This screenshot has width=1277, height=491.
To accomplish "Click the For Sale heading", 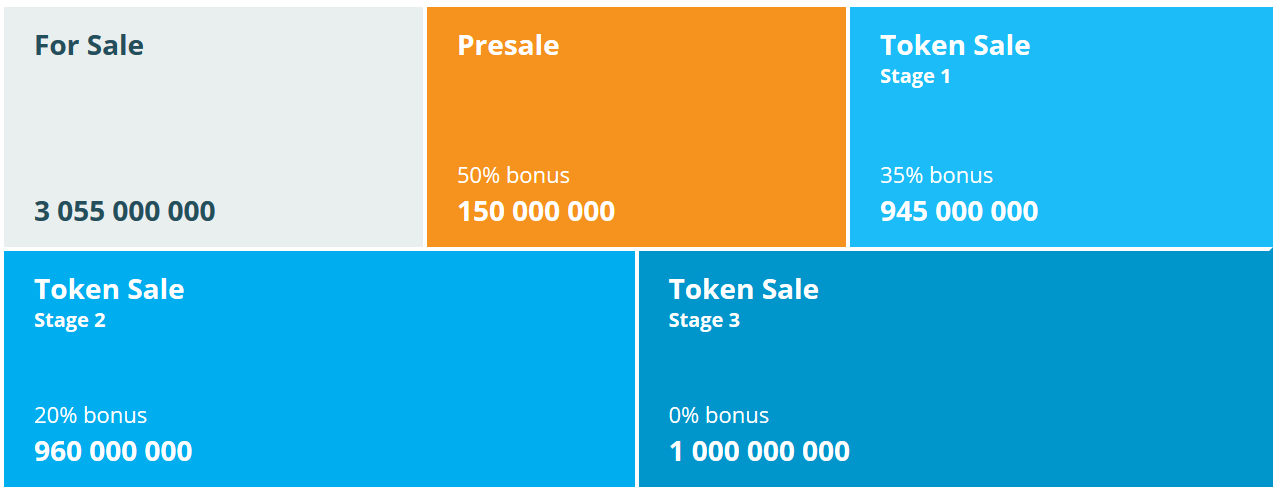I will tap(89, 45).
